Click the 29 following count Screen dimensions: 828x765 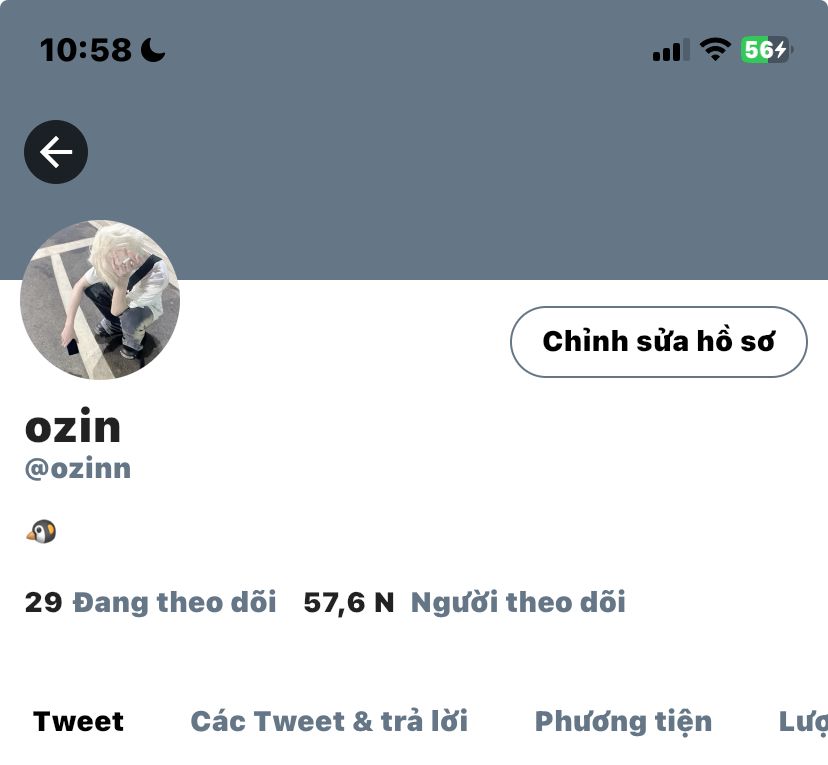tap(43, 602)
